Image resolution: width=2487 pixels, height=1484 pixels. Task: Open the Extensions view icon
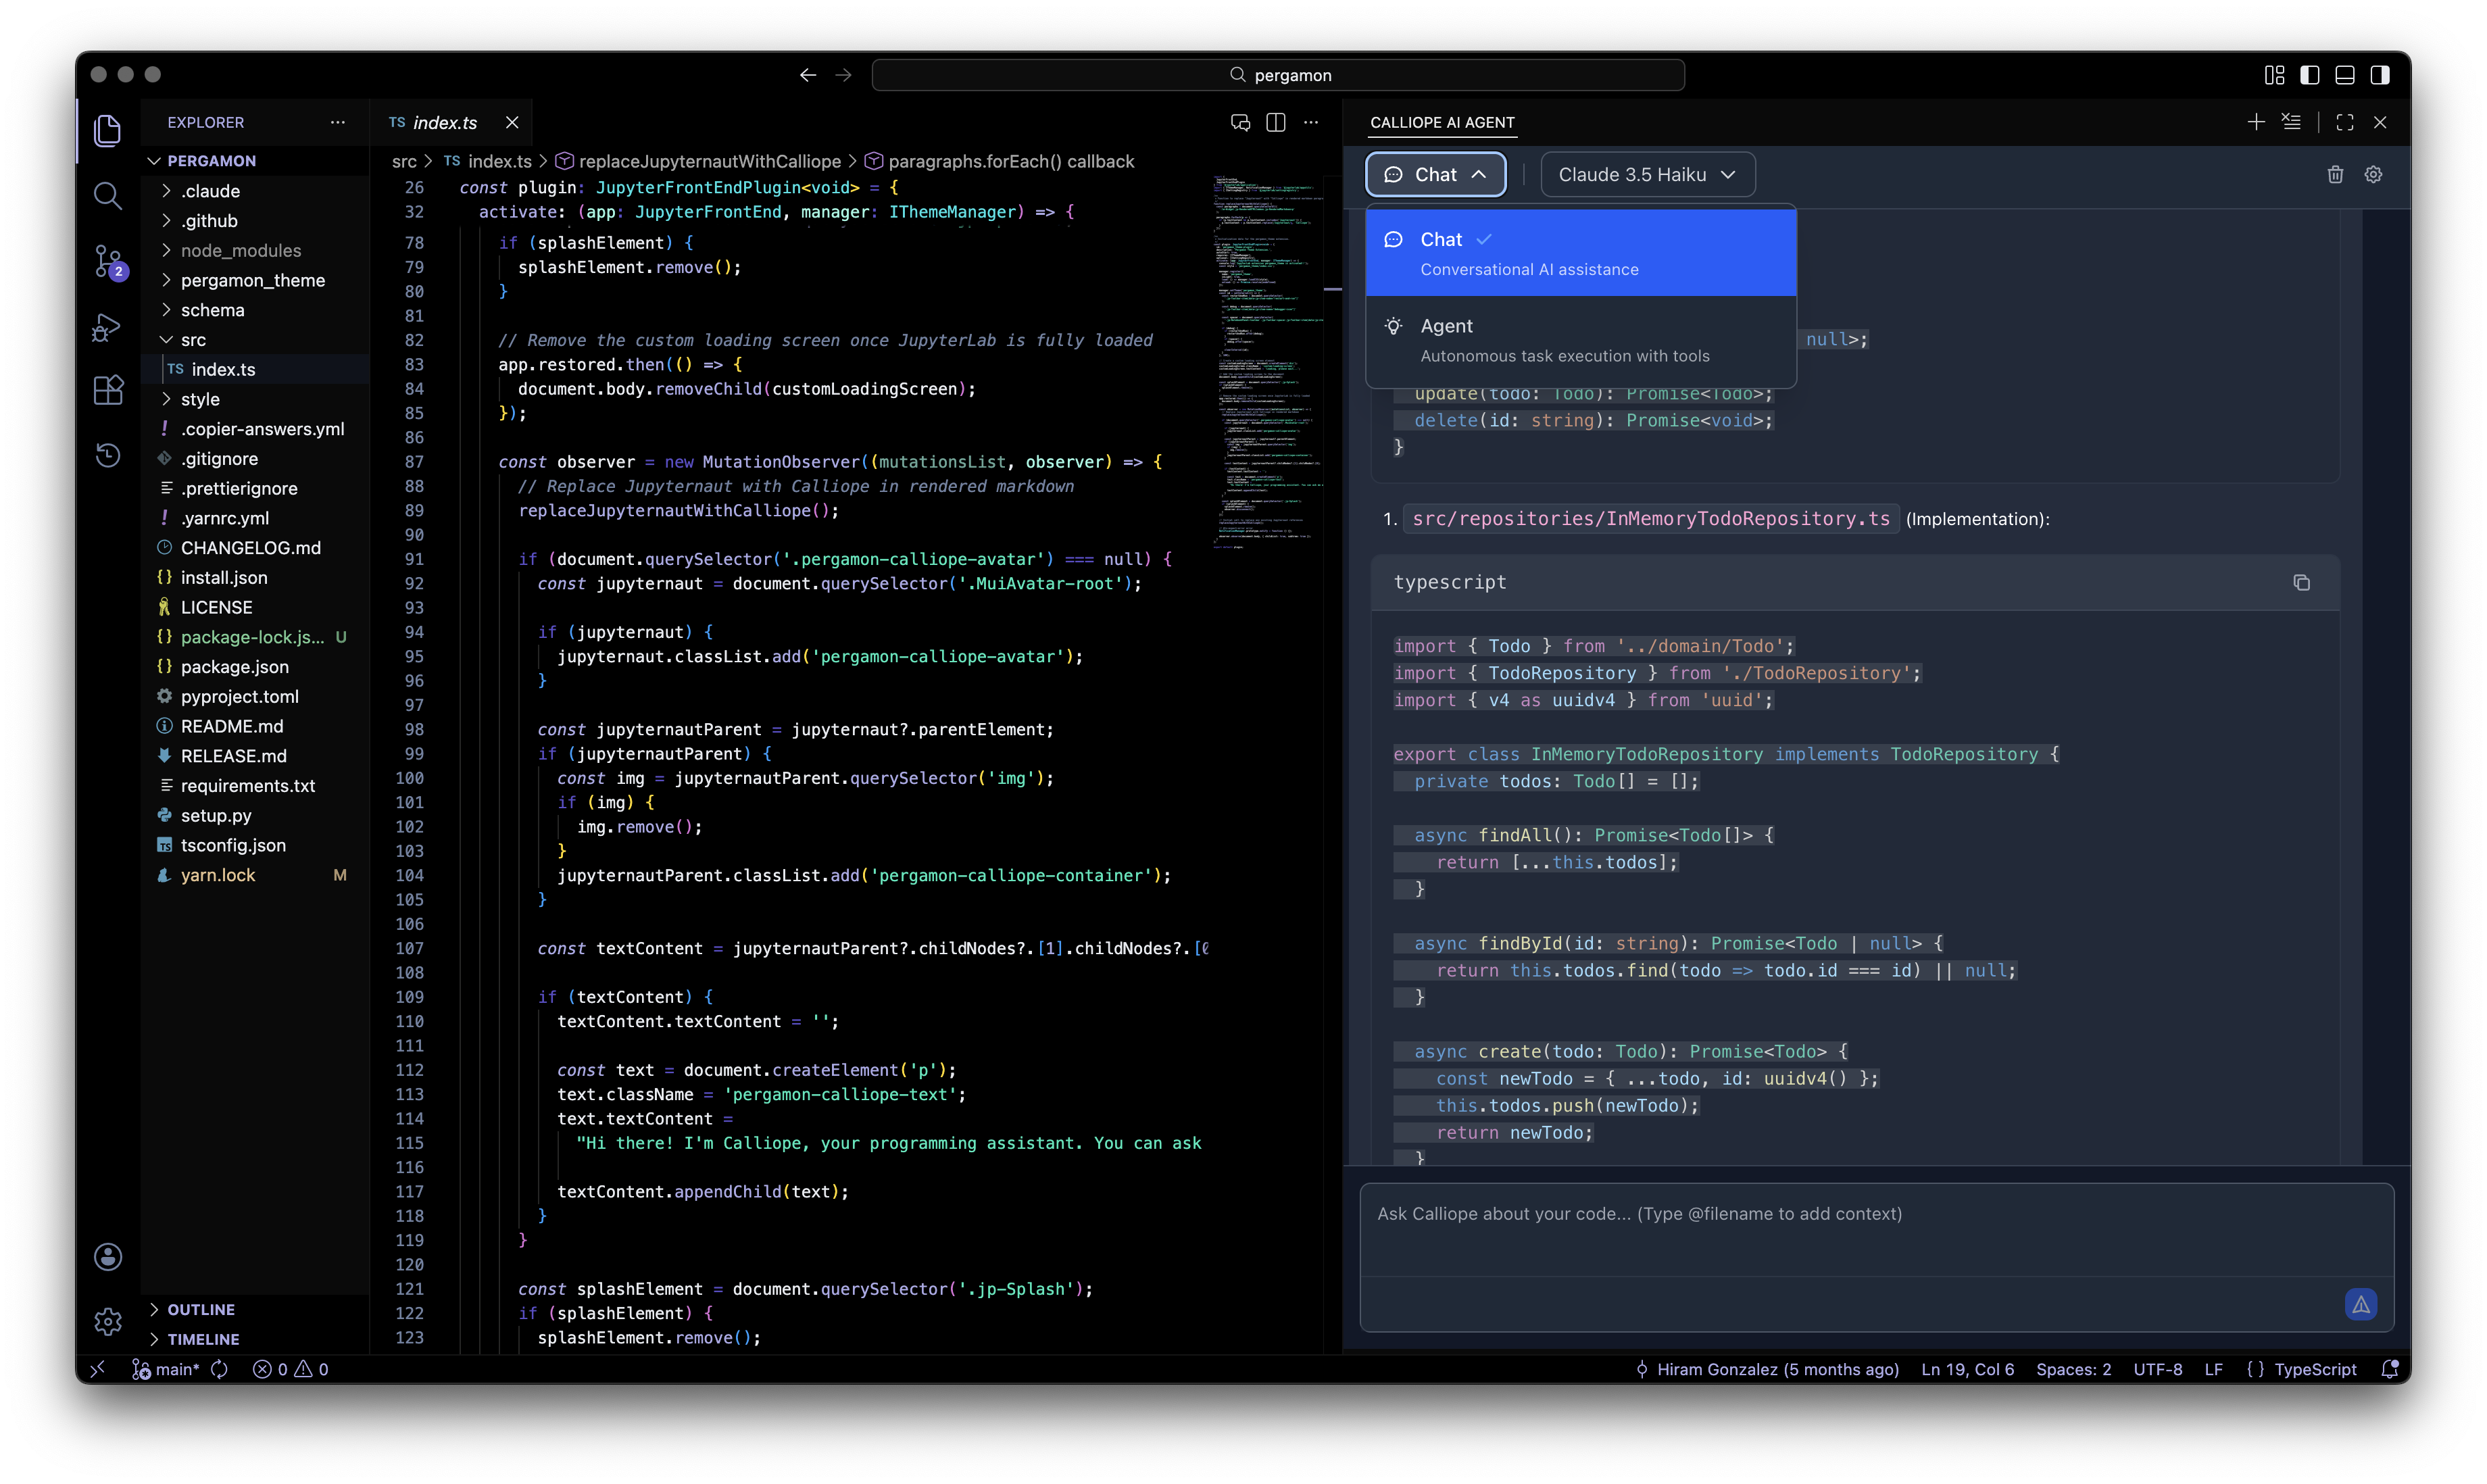(108, 390)
